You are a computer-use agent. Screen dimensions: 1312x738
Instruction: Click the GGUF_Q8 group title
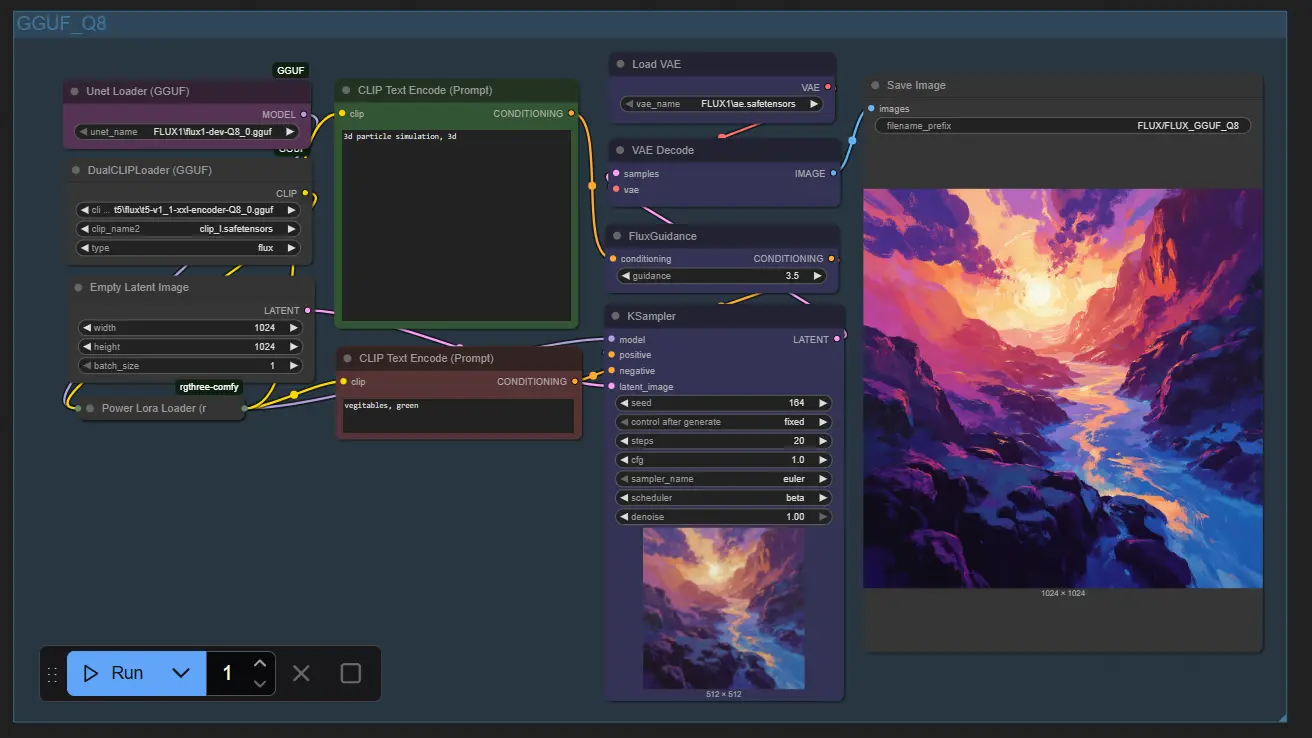[61, 24]
